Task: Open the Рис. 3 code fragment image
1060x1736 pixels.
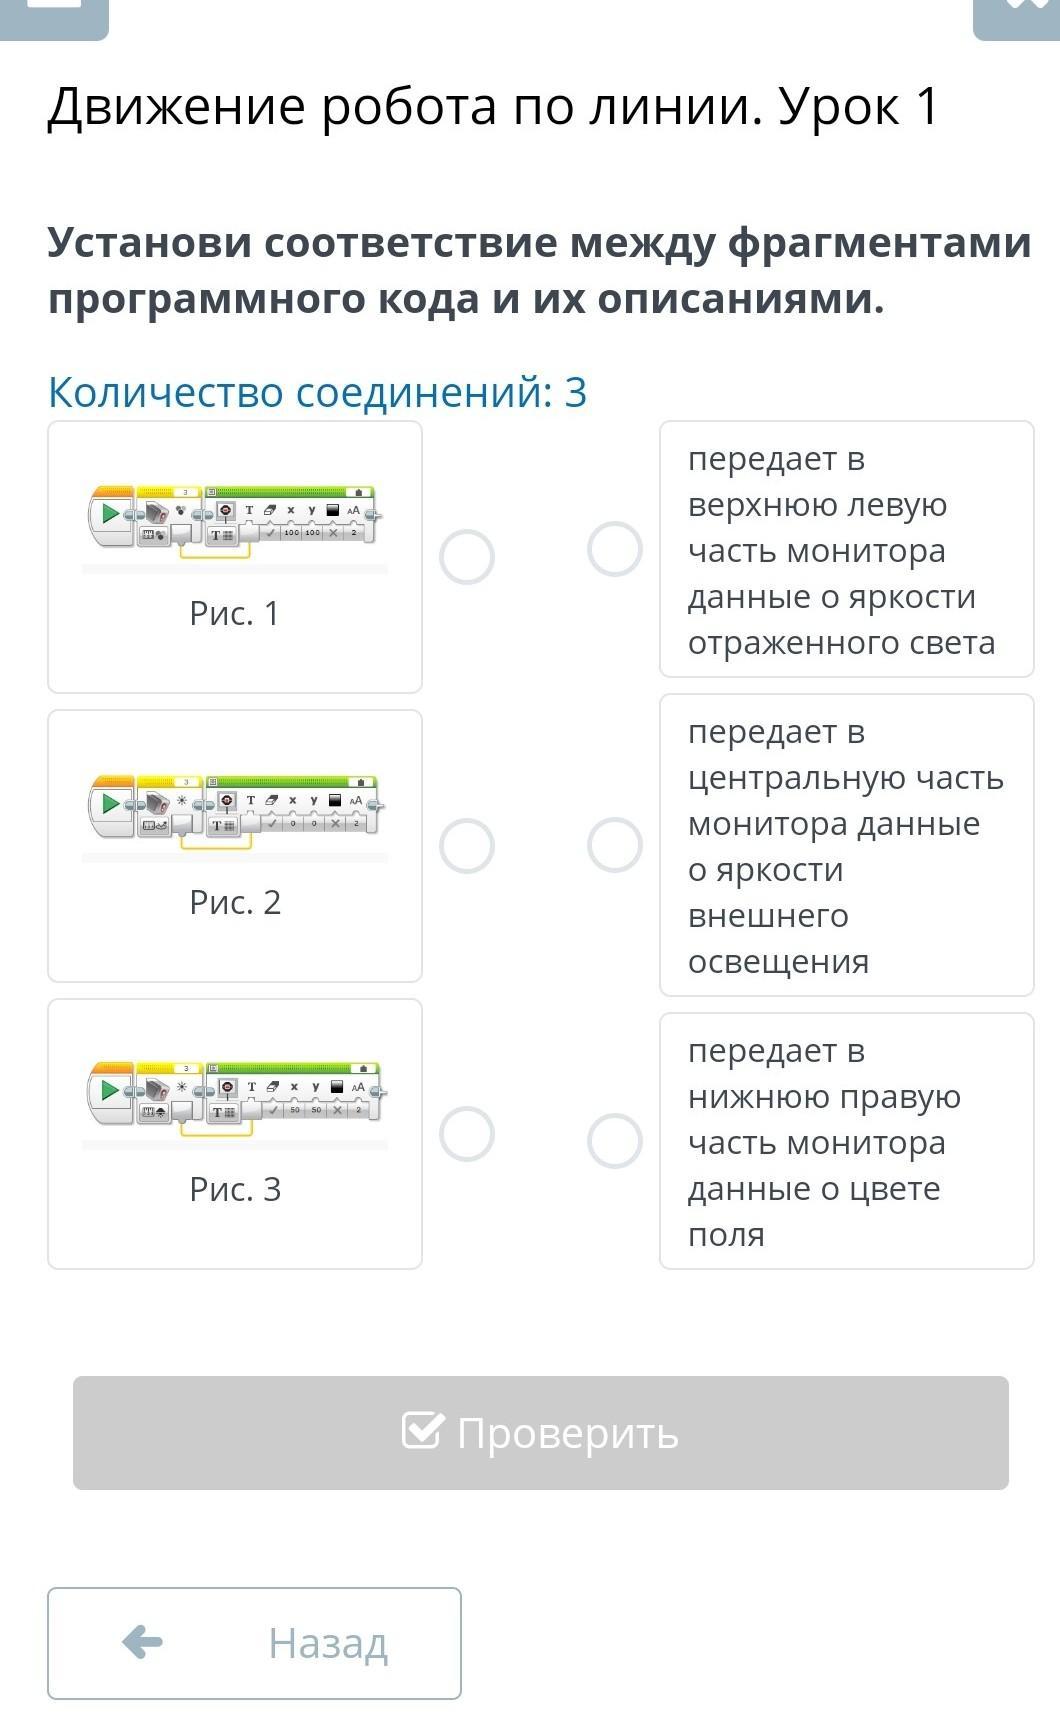Action: point(235,1098)
